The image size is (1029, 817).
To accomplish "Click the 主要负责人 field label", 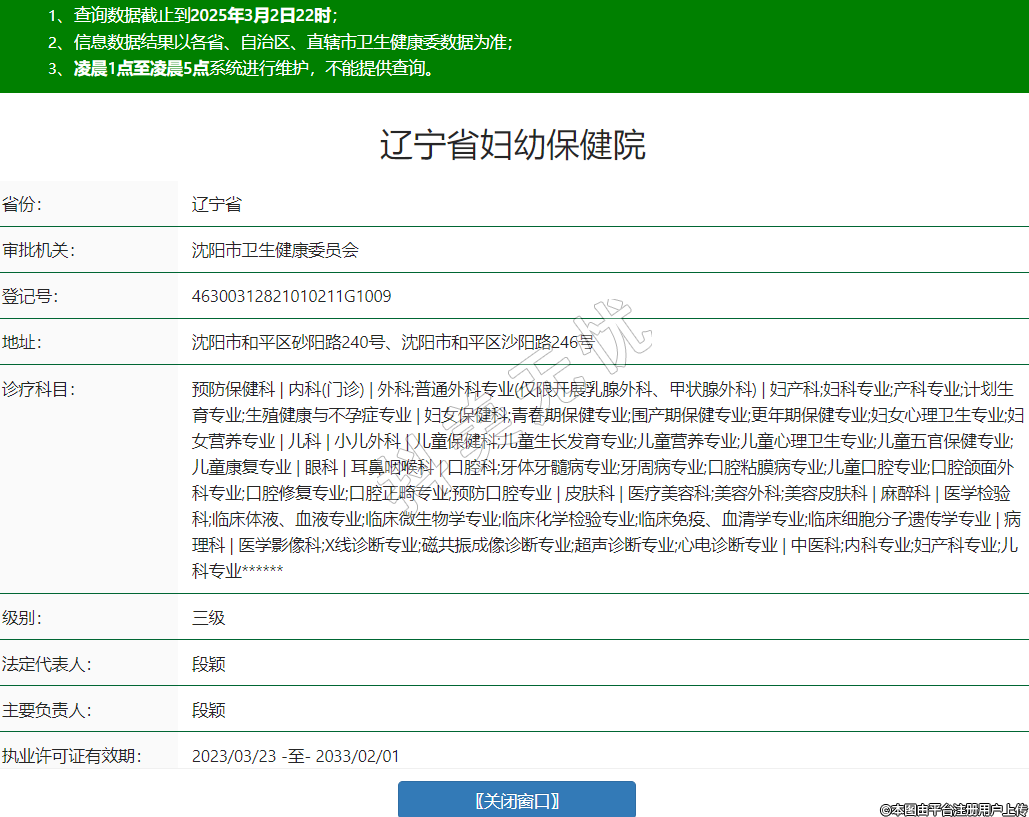I will coord(45,710).
